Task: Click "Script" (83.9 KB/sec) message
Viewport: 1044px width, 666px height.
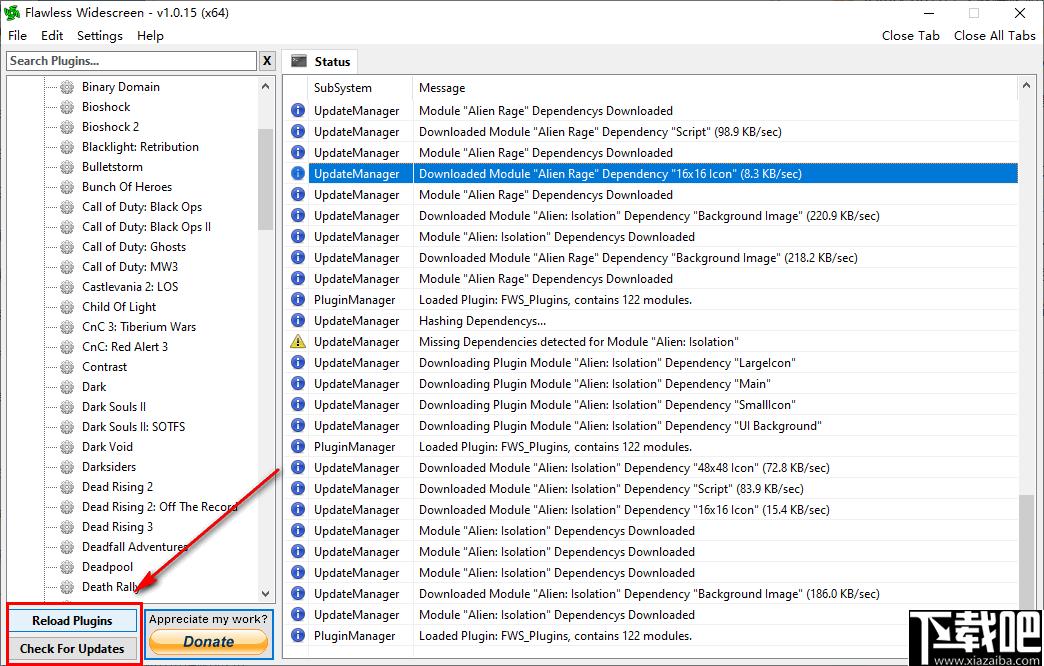Action: (x=611, y=488)
